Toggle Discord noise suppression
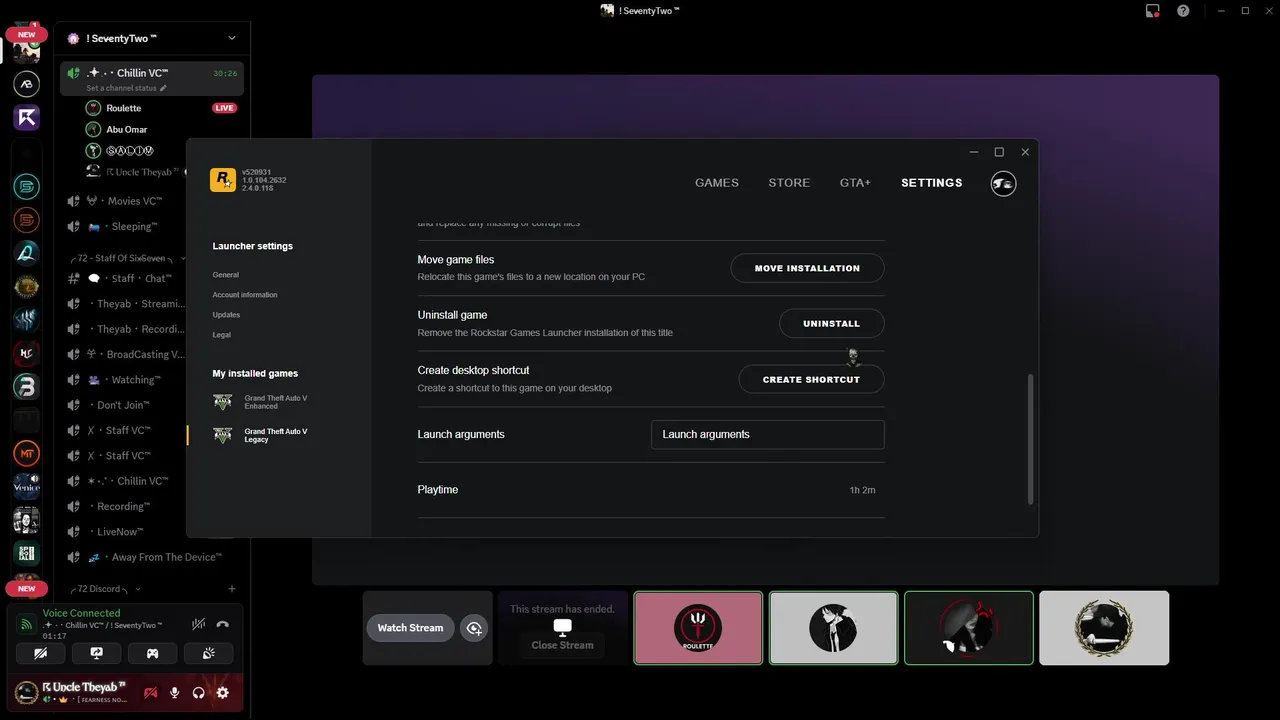 pos(198,624)
